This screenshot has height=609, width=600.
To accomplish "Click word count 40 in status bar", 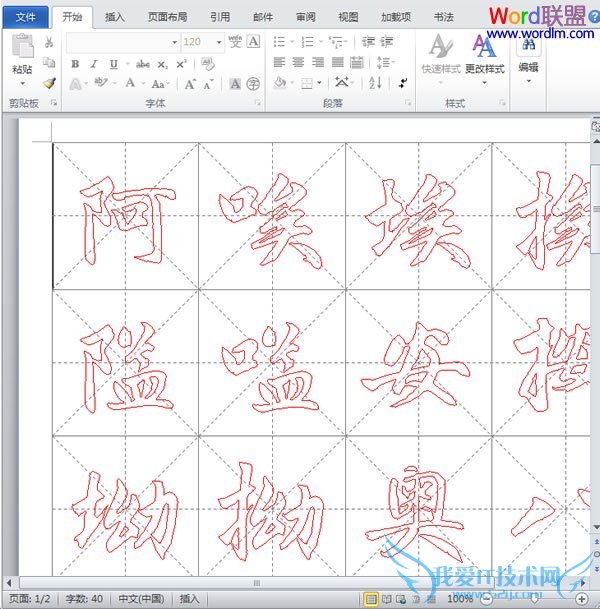I will click(x=84, y=599).
